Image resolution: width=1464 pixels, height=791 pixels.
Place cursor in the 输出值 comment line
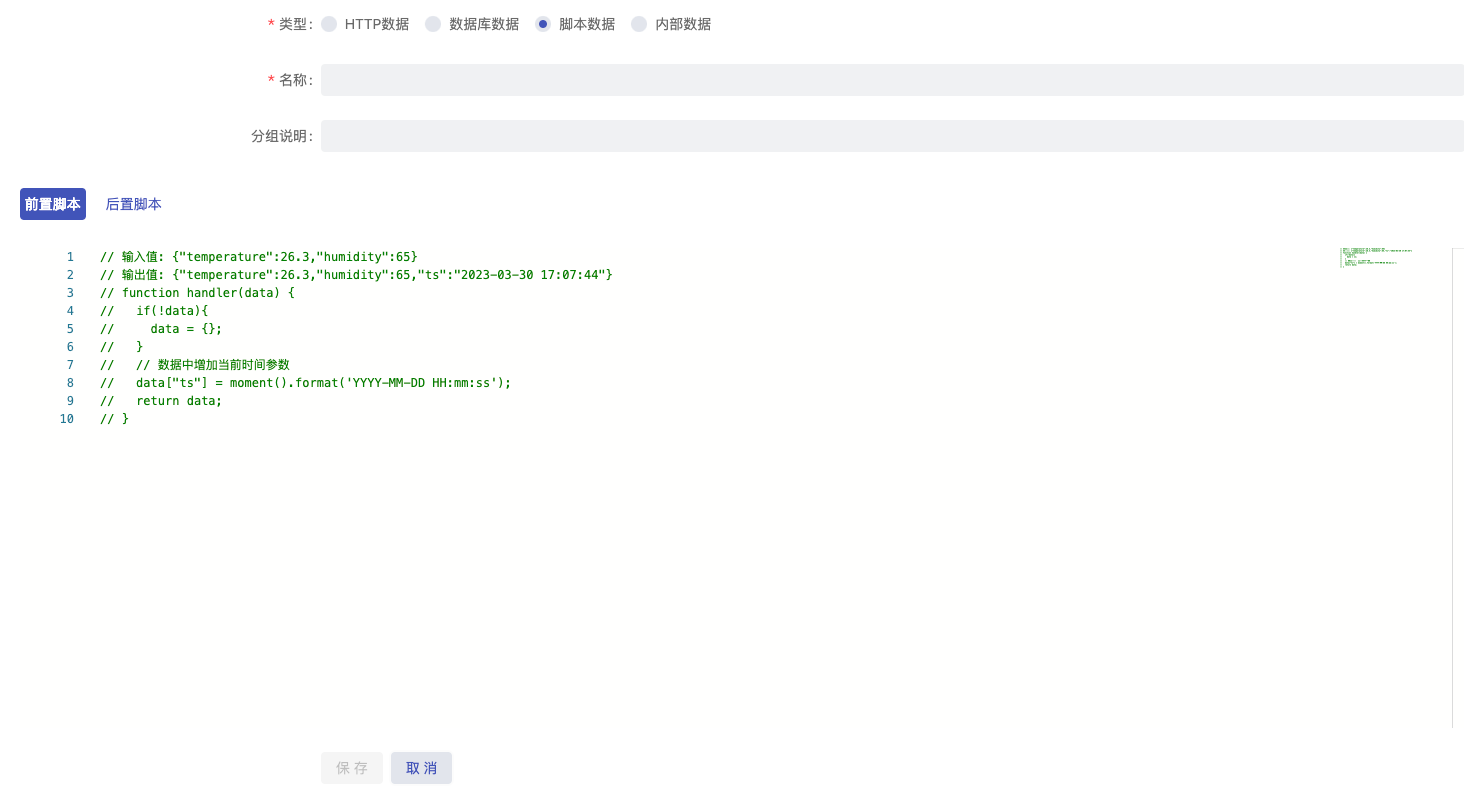click(x=356, y=275)
